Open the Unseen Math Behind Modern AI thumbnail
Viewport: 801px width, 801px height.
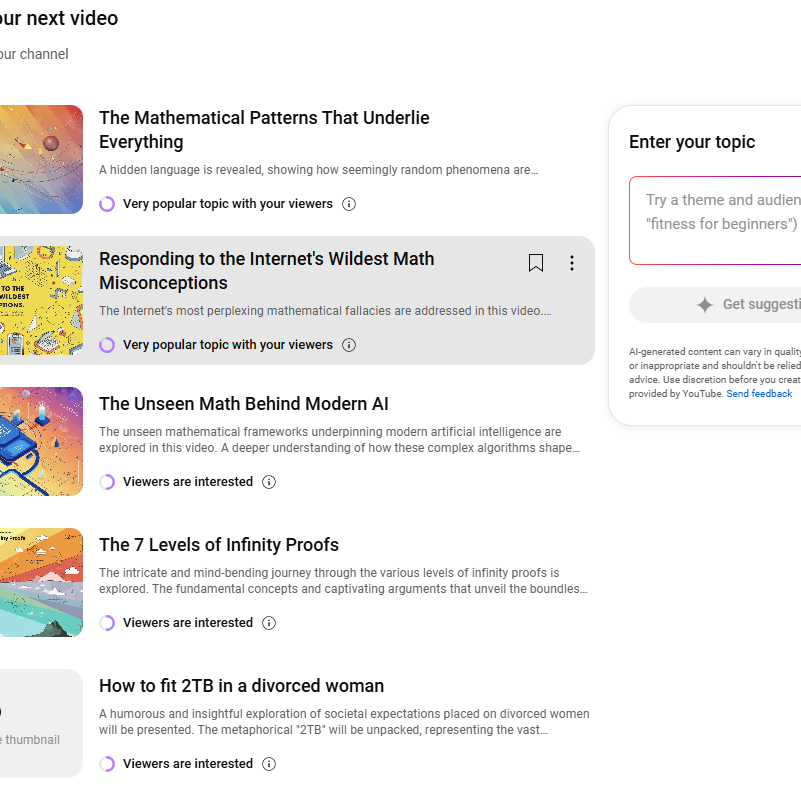[x=41, y=441]
